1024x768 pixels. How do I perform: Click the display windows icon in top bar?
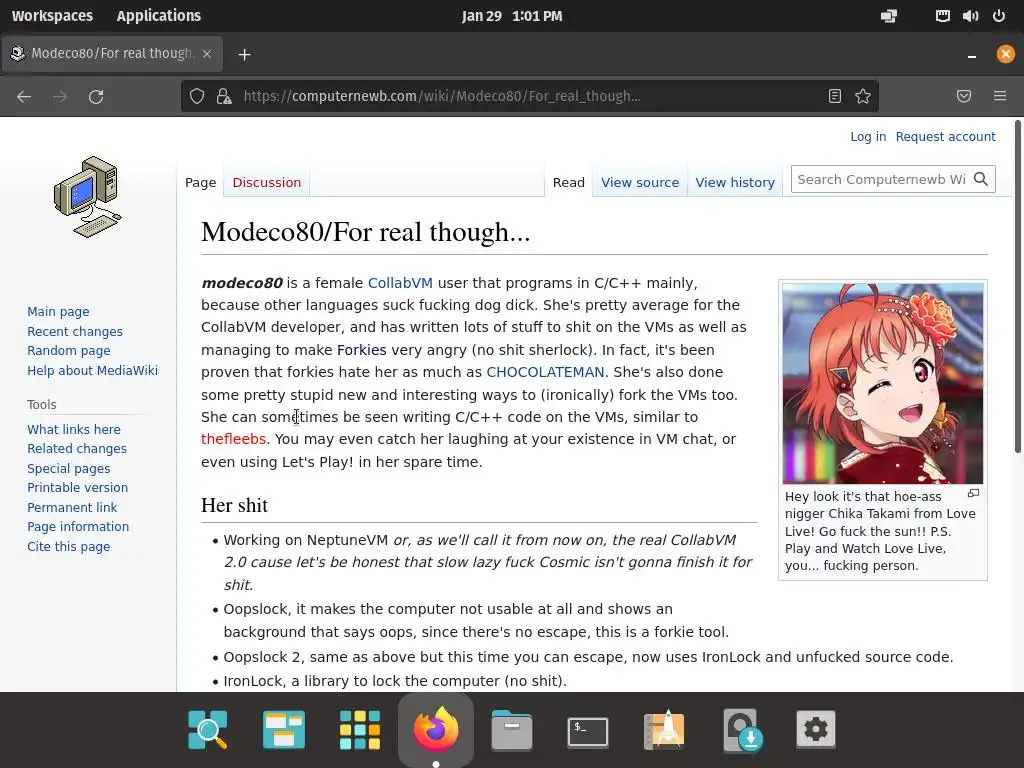(x=889, y=16)
